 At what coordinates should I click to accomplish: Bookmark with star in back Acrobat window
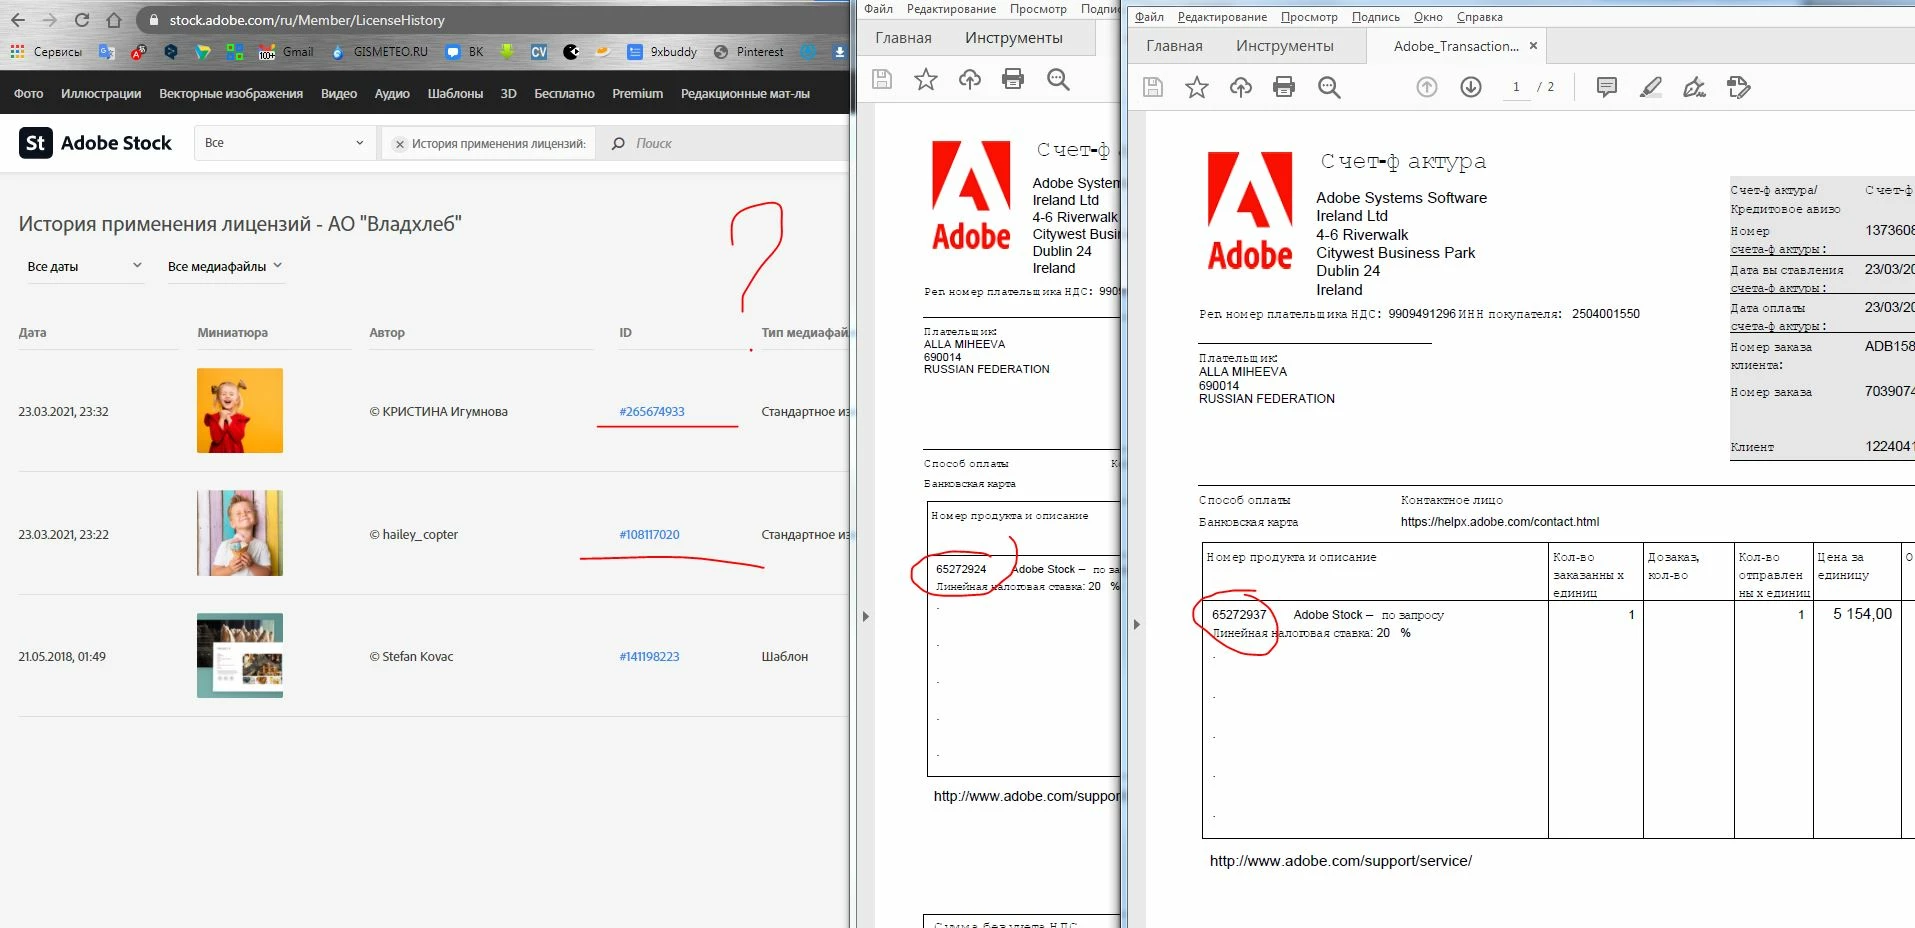click(926, 79)
